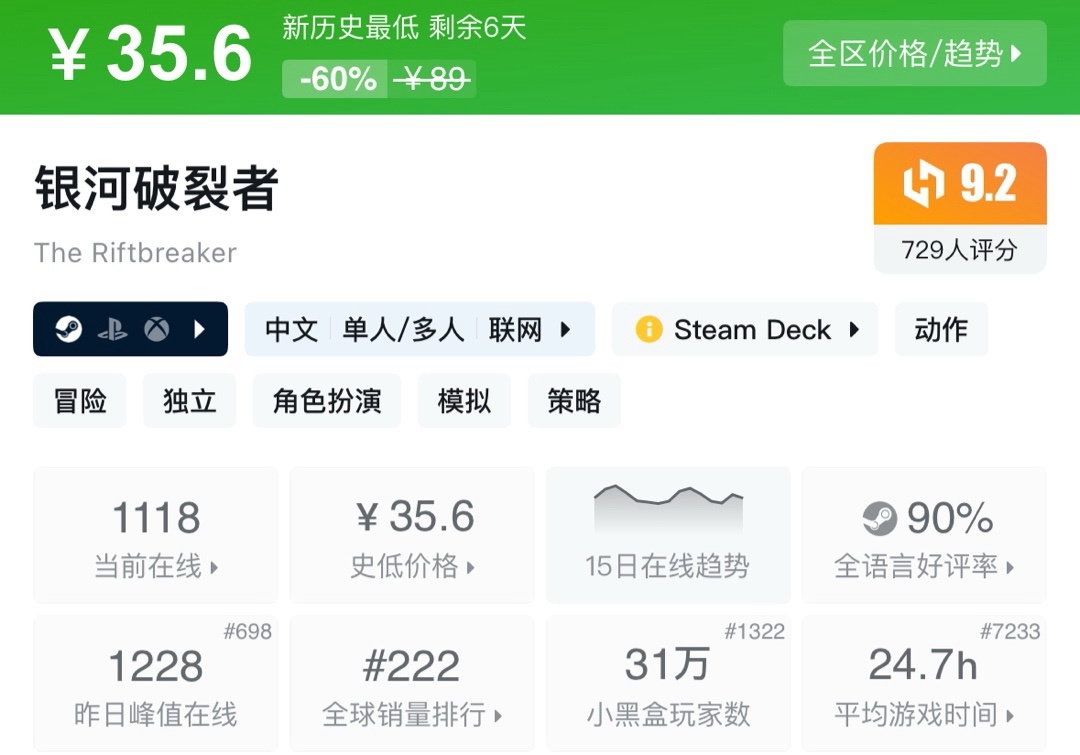Open 平均游戏时间 details

(924, 683)
